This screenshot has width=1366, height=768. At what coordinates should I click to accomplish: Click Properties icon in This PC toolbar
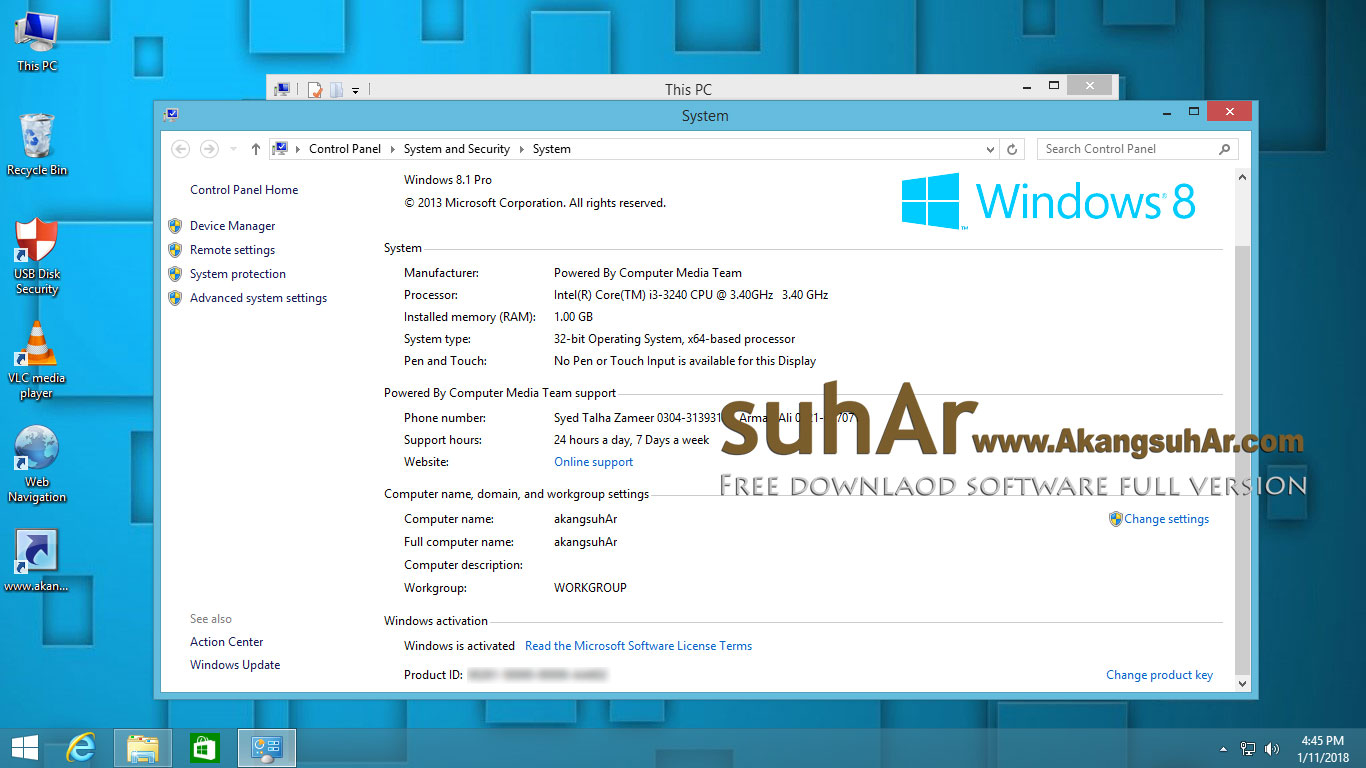pyautogui.click(x=315, y=90)
